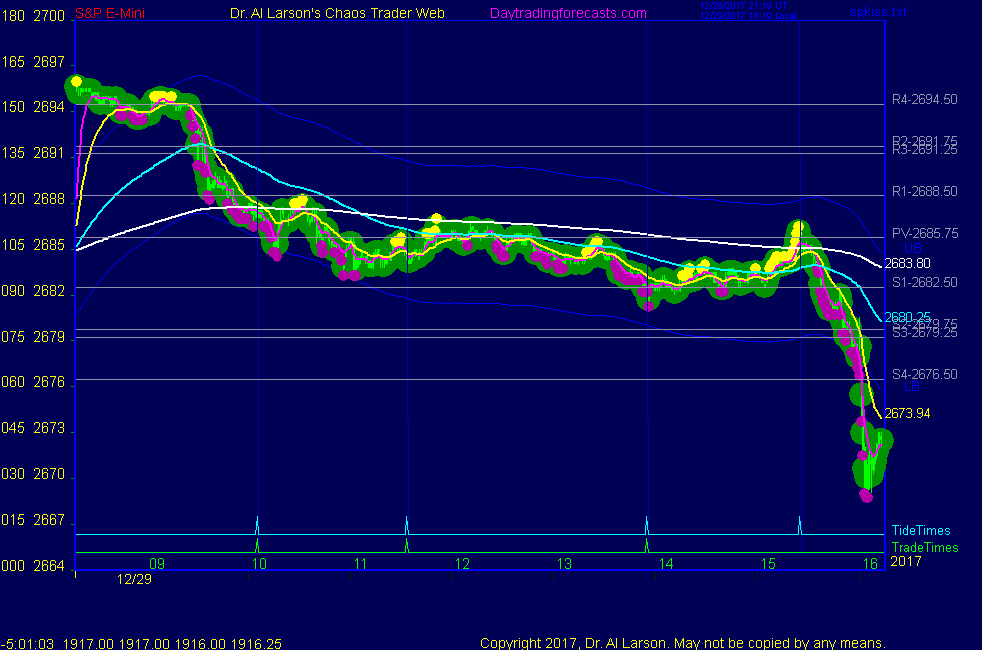Click the 14 hour label
Image resolution: width=982 pixels, height=650 pixels.
666,564
